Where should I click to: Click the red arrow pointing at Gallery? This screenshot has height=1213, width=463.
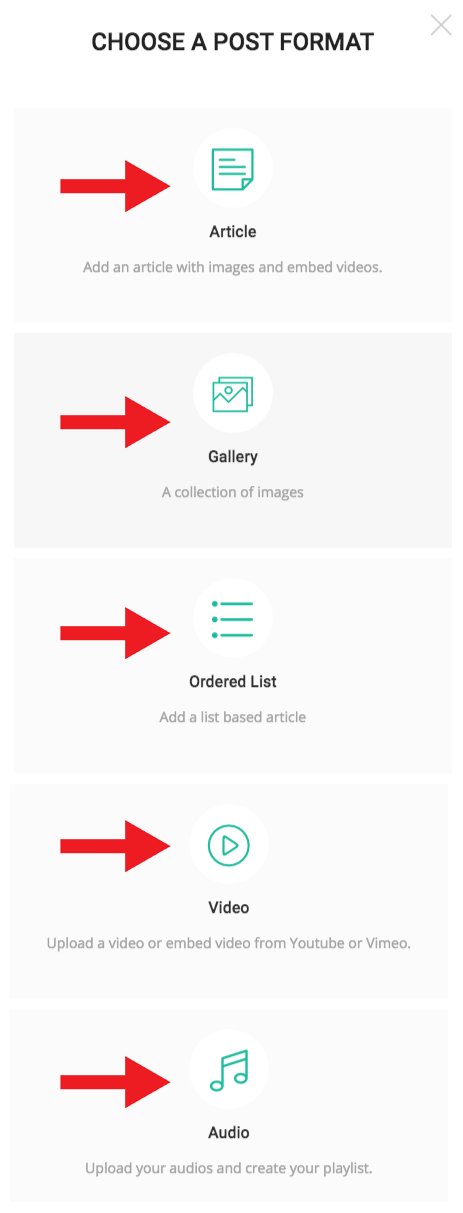pos(115,421)
